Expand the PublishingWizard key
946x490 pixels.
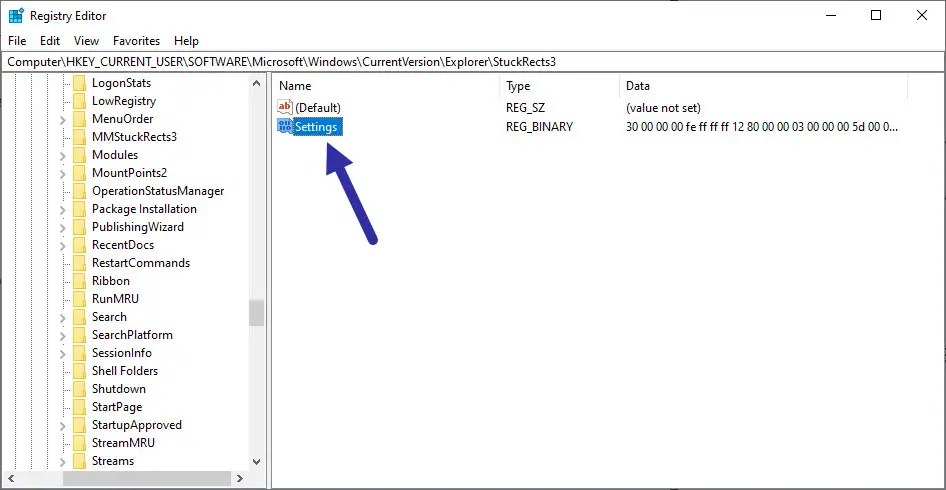pyautogui.click(x=63, y=228)
